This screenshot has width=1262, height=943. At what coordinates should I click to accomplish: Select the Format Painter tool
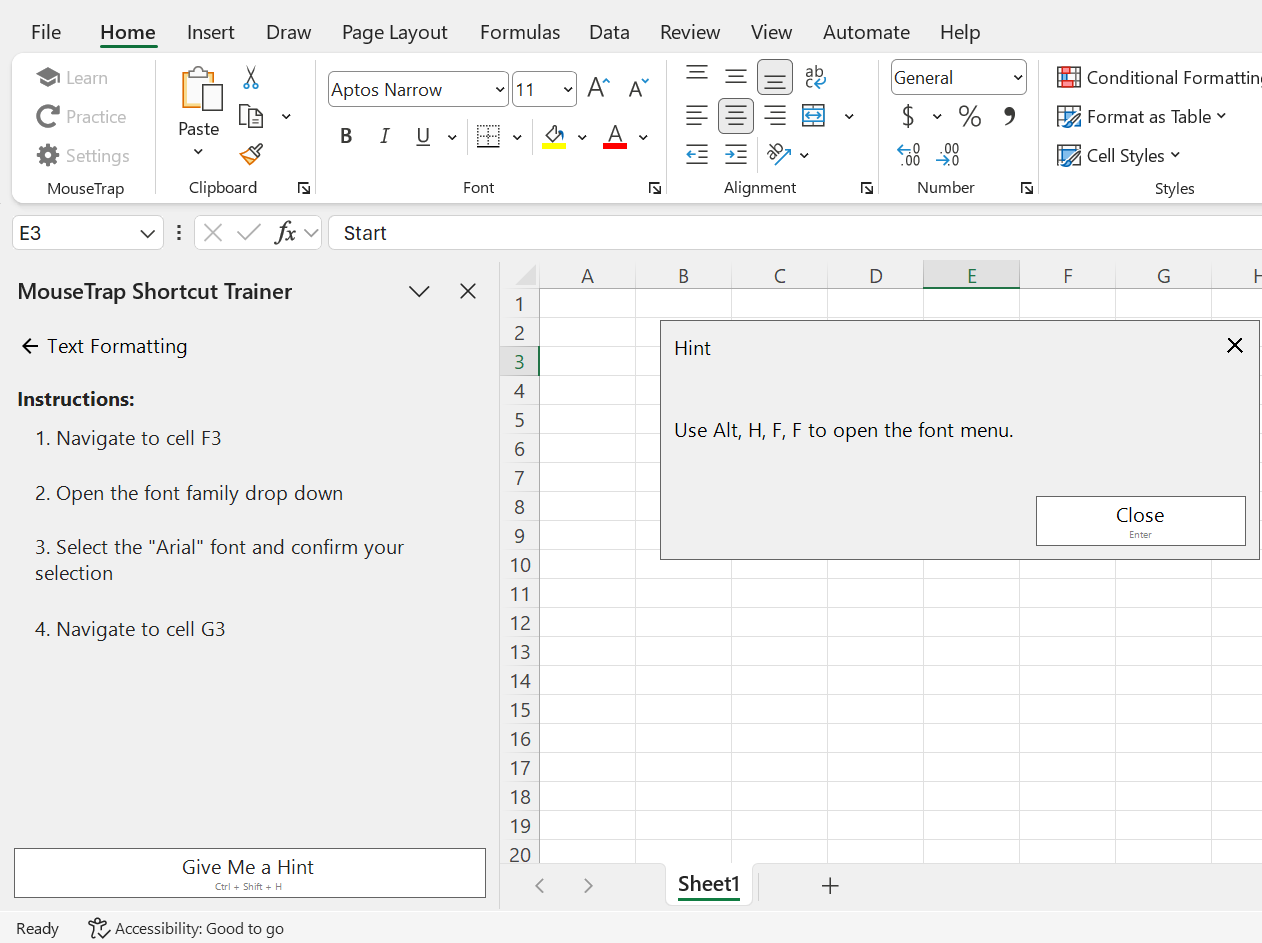pyautogui.click(x=250, y=155)
